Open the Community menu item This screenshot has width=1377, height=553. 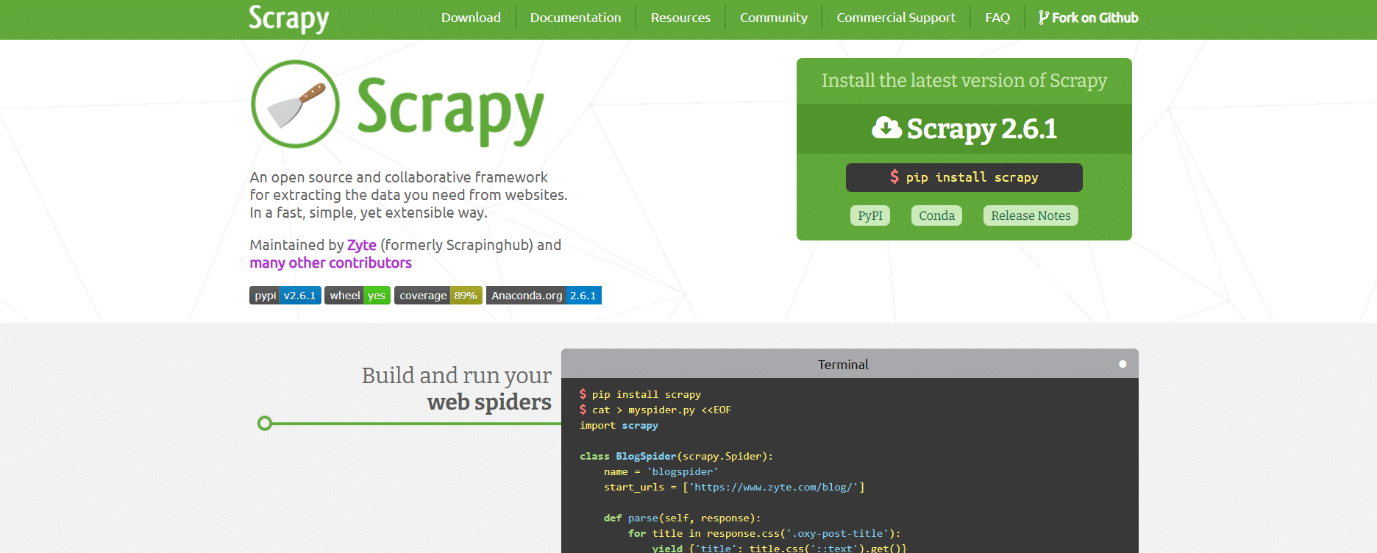tap(774, 18)
